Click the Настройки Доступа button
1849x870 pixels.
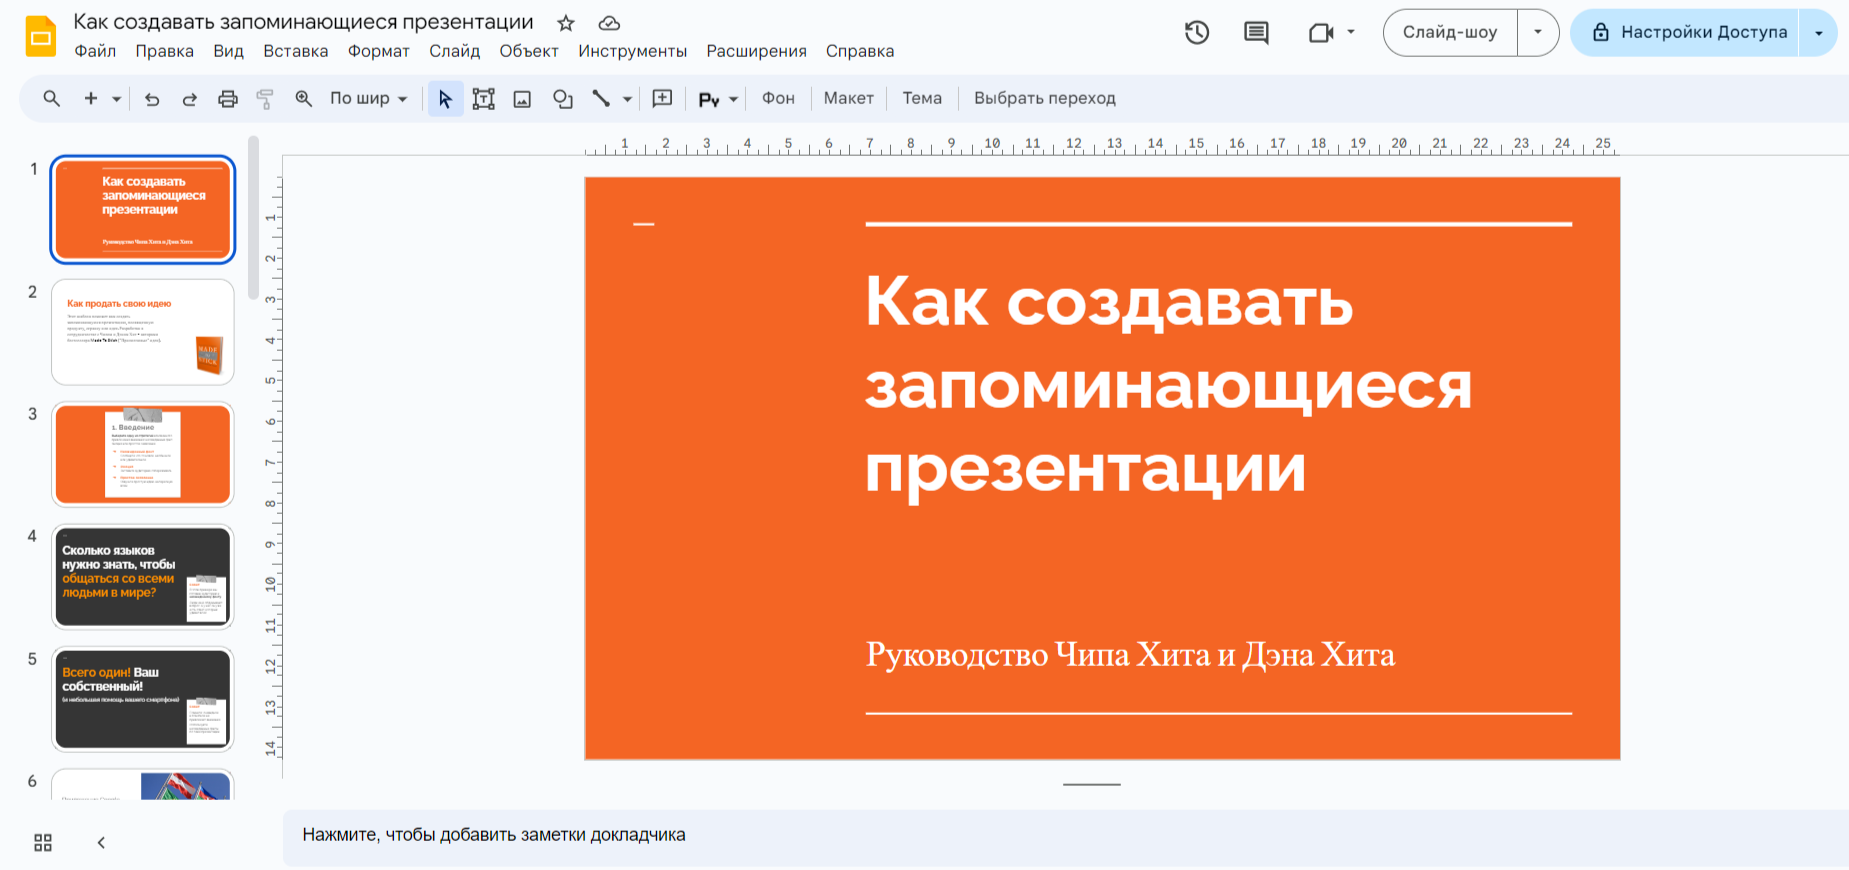click(x=1690, y=33)
